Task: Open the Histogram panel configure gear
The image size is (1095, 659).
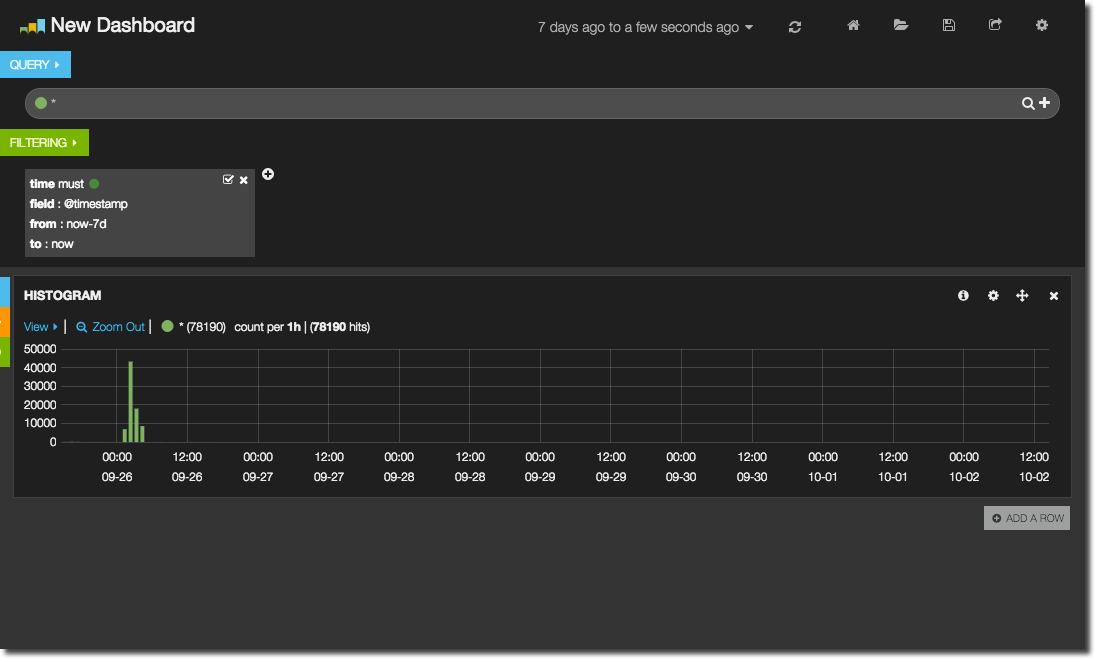Action: tap(993, 296)
